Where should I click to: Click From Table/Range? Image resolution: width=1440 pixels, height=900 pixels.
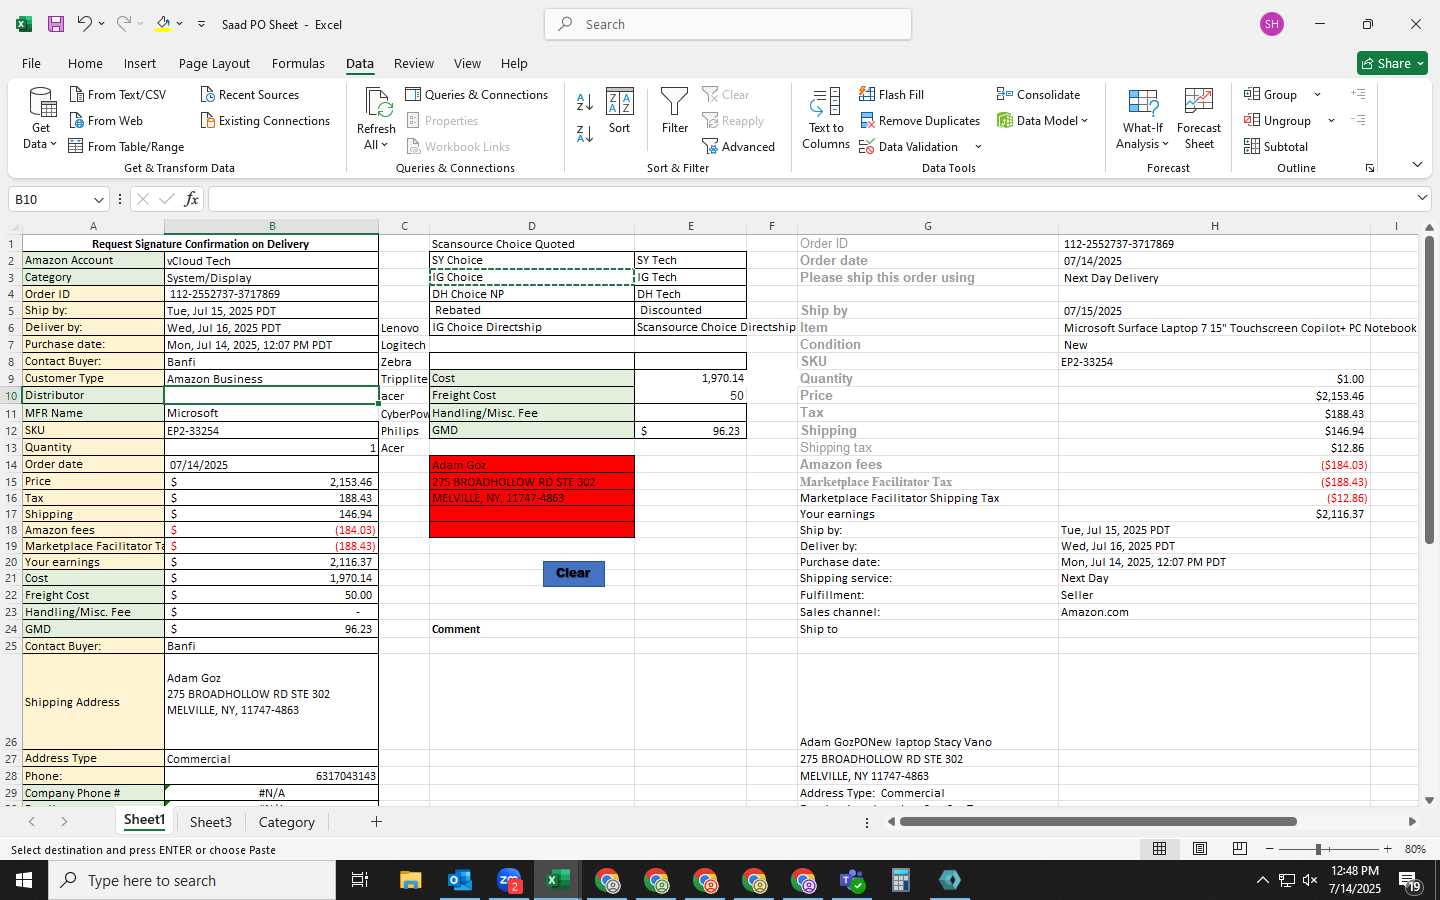126,147
